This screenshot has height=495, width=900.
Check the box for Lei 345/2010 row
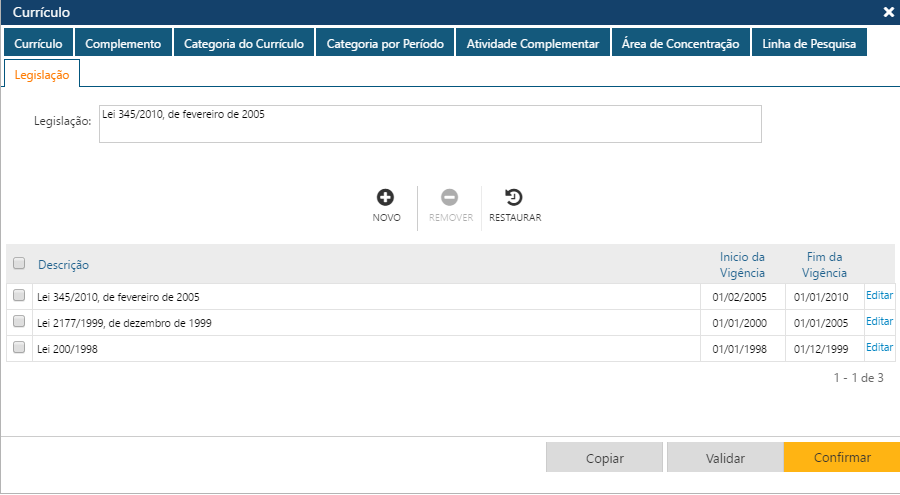[x=19, y=296]
